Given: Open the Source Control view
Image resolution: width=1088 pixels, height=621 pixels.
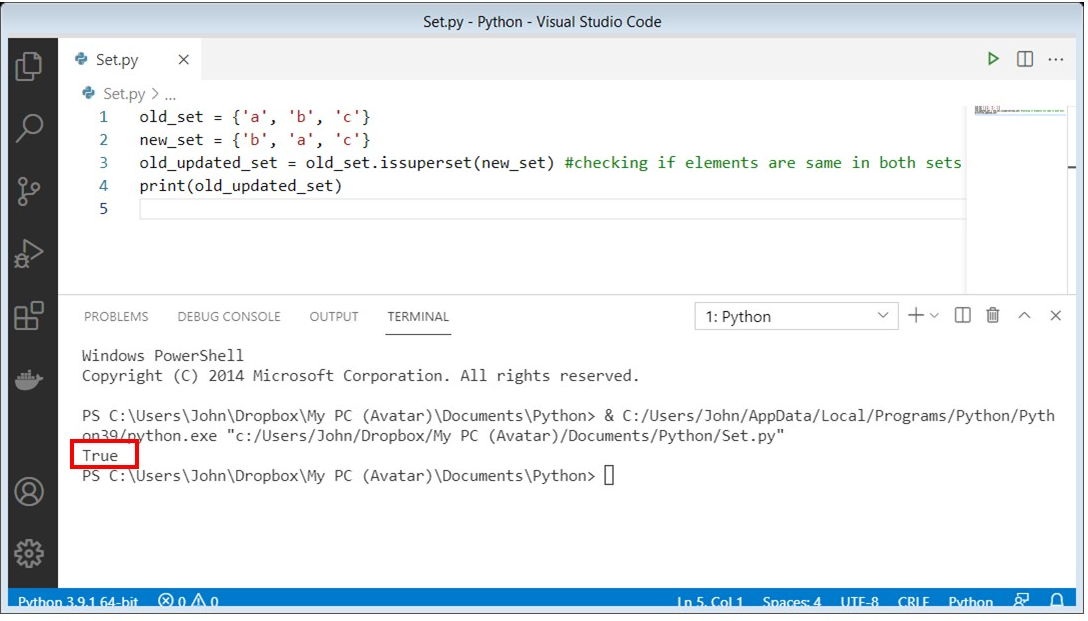Looking at the screenshot, I should click(x=29, y=190).
